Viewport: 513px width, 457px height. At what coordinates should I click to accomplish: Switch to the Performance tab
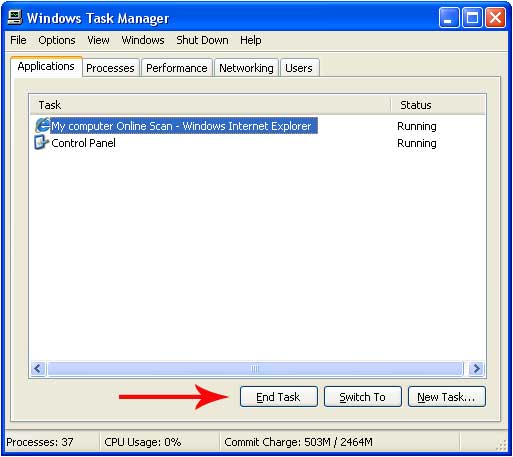pyautogui.click(x=177, y=68)
